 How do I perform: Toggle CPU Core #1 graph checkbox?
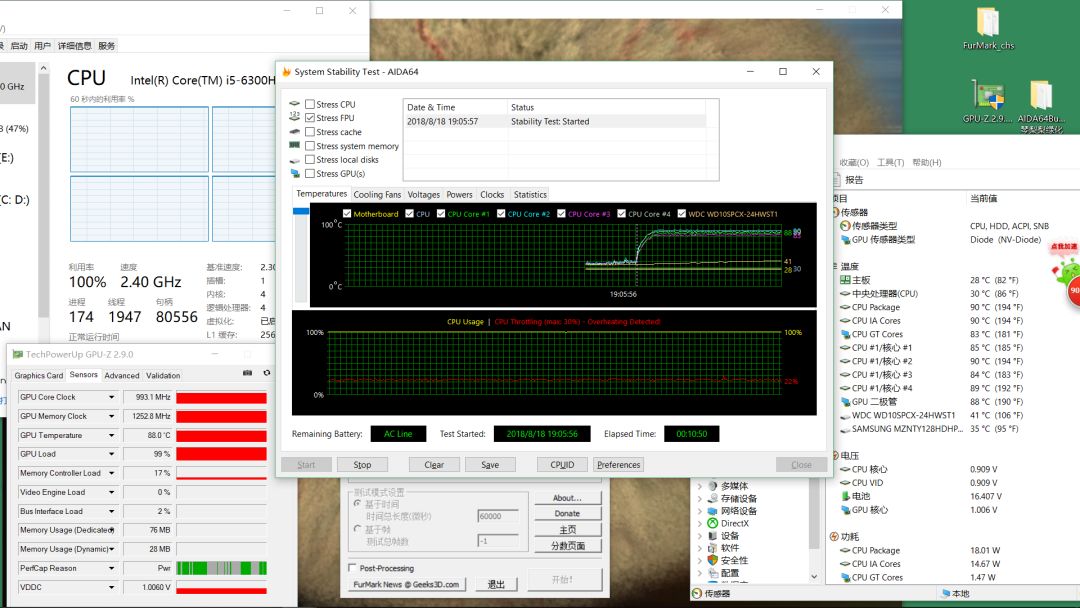(x=441, y=213)
